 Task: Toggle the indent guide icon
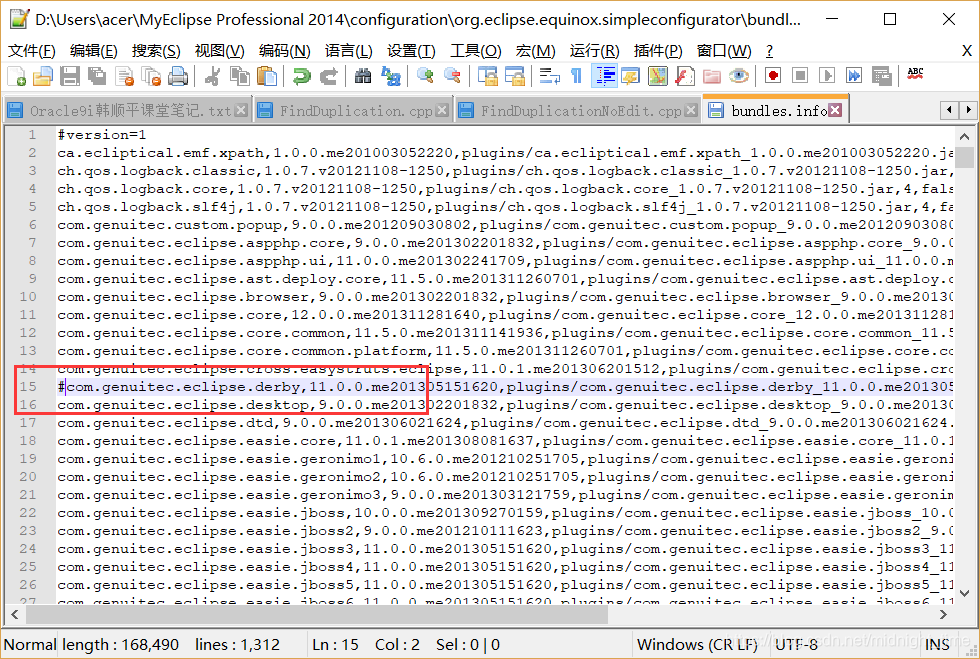coord(605,76)
